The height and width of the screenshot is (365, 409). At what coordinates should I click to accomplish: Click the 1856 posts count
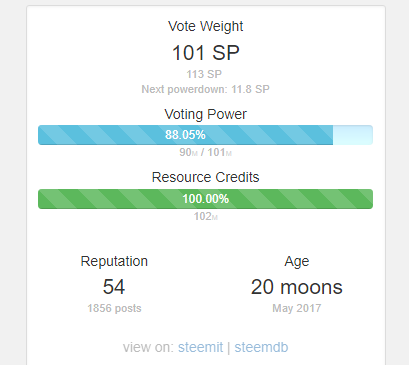[x=114, y=308]
